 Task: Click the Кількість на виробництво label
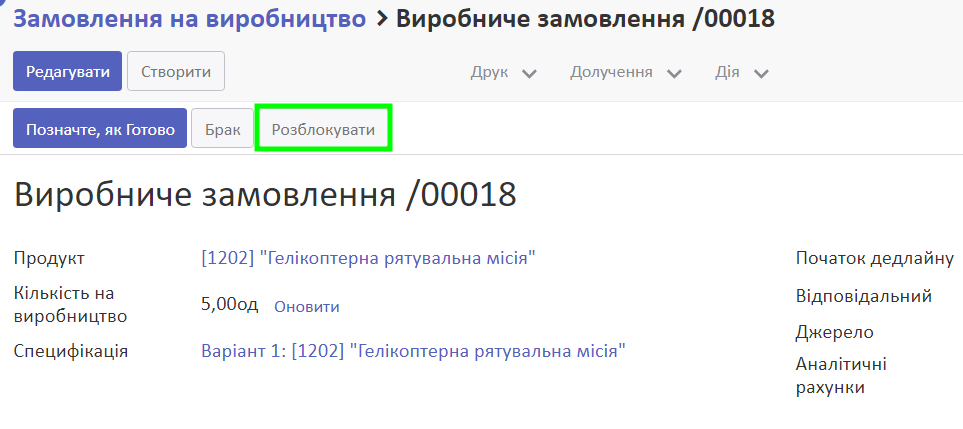(70, 305)
